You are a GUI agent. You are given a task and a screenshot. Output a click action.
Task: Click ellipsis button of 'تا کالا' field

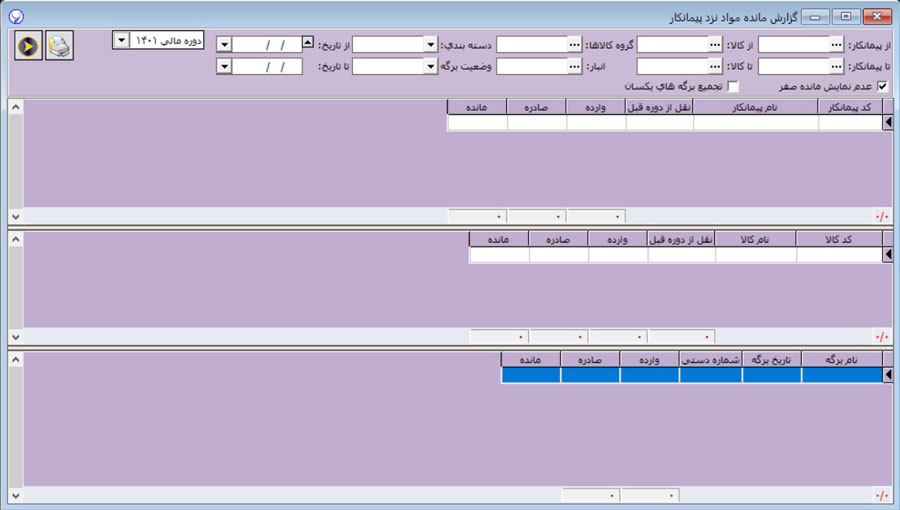click(x=715, y=66)
